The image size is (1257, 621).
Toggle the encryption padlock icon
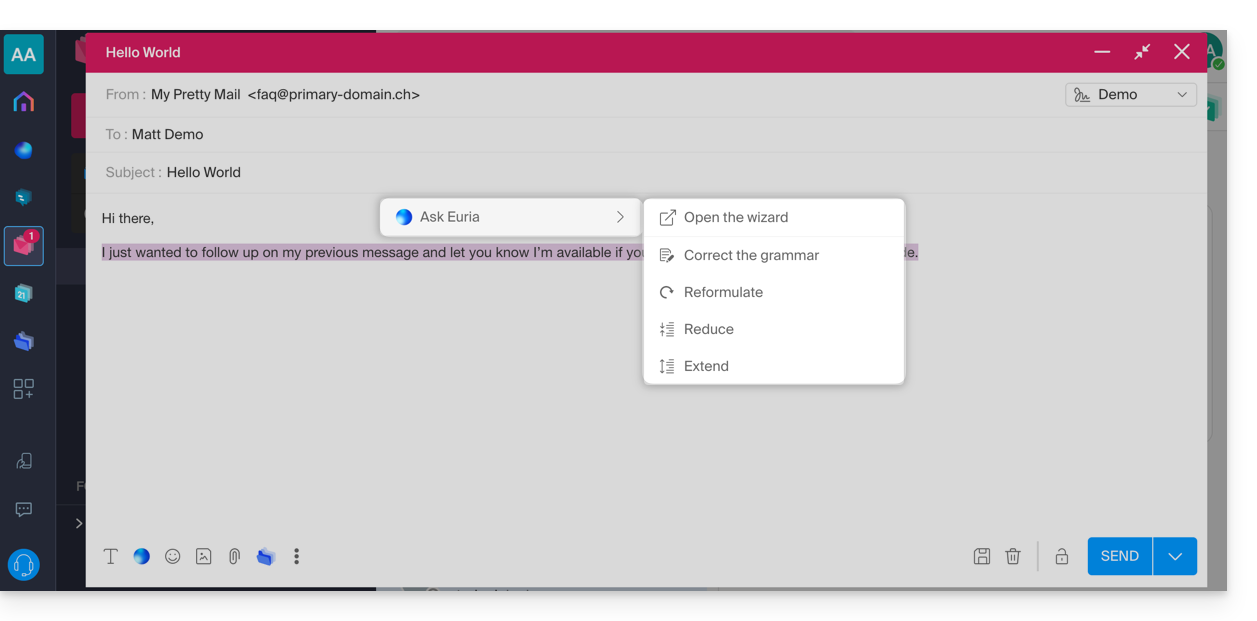pyautogui.click(x=1062, y=557)
